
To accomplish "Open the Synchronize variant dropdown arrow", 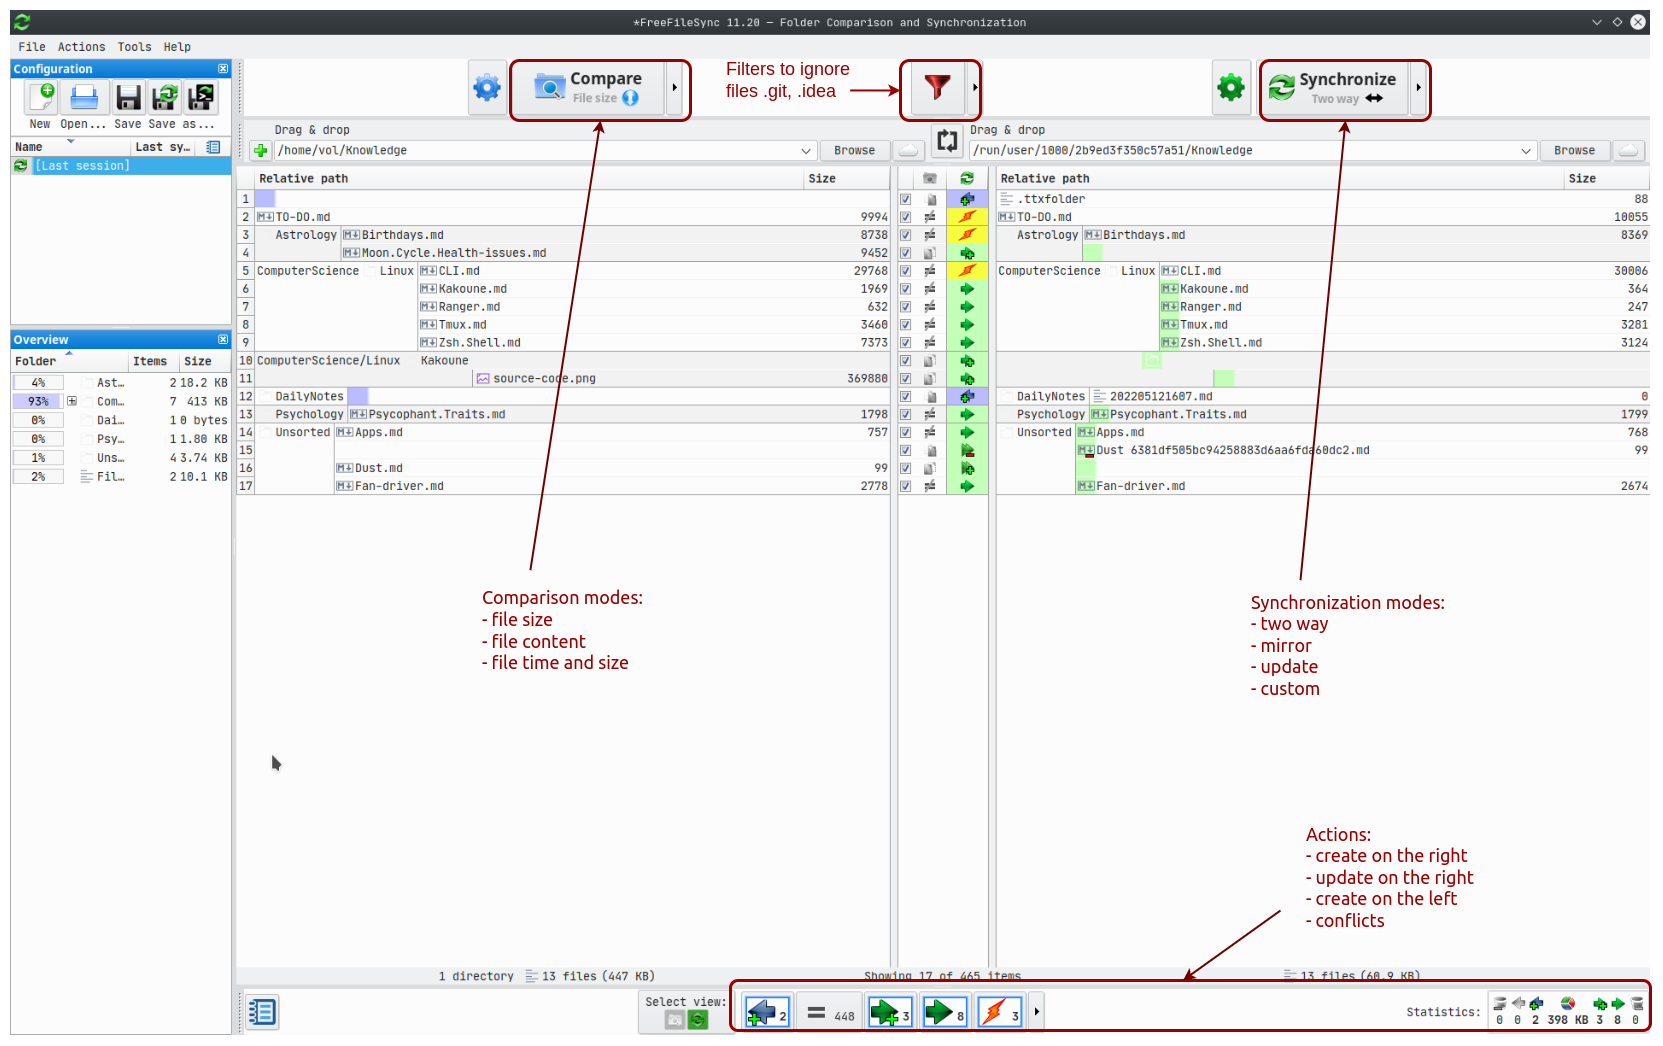I will tap(1418, 89).
